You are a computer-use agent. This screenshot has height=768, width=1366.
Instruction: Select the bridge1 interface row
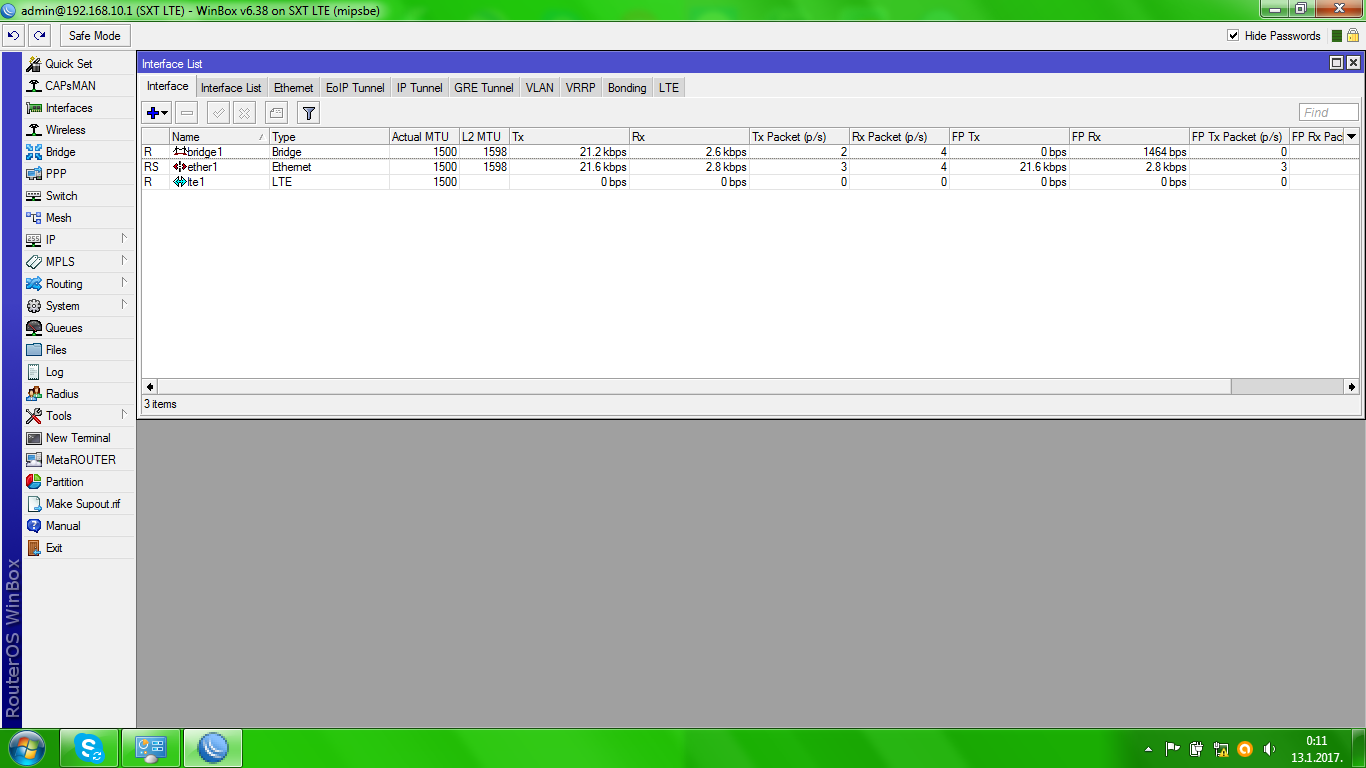(x=750, y=152)
